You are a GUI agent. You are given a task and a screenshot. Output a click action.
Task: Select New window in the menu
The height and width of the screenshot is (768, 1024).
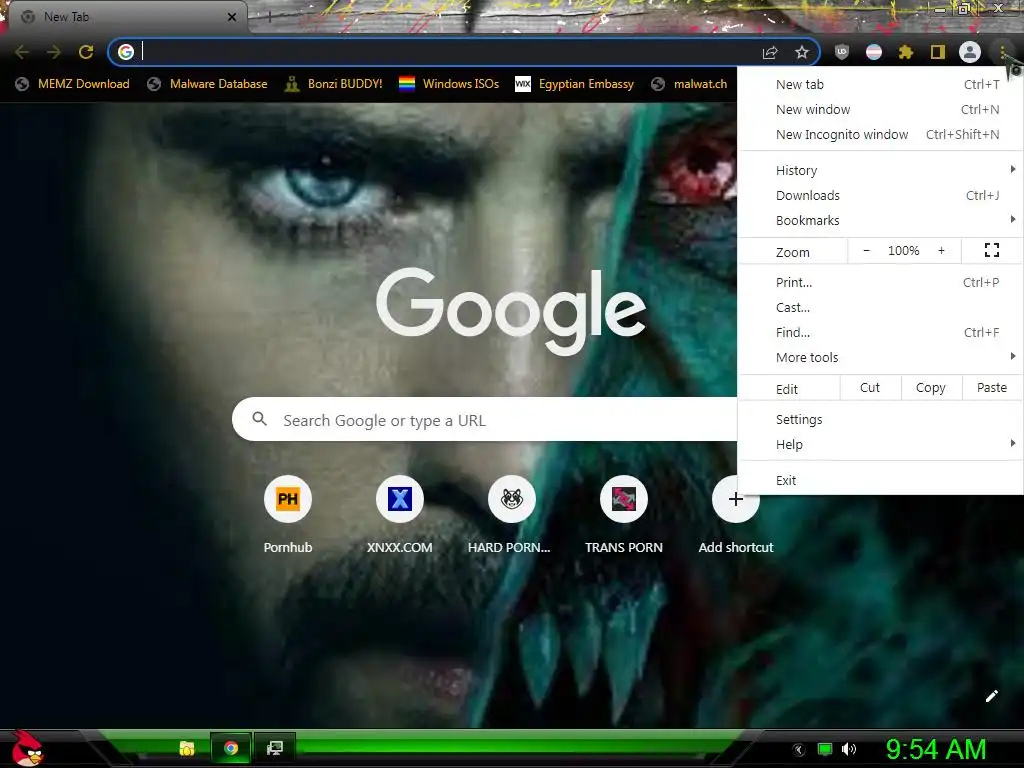point(881,109)
